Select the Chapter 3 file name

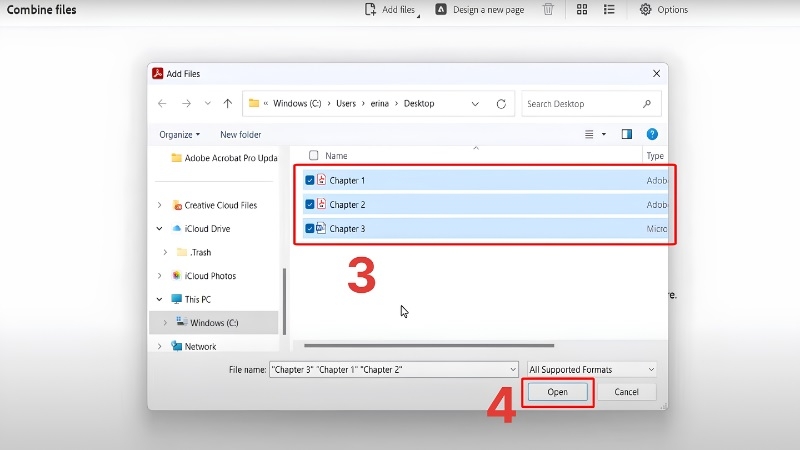coord(347,229)
